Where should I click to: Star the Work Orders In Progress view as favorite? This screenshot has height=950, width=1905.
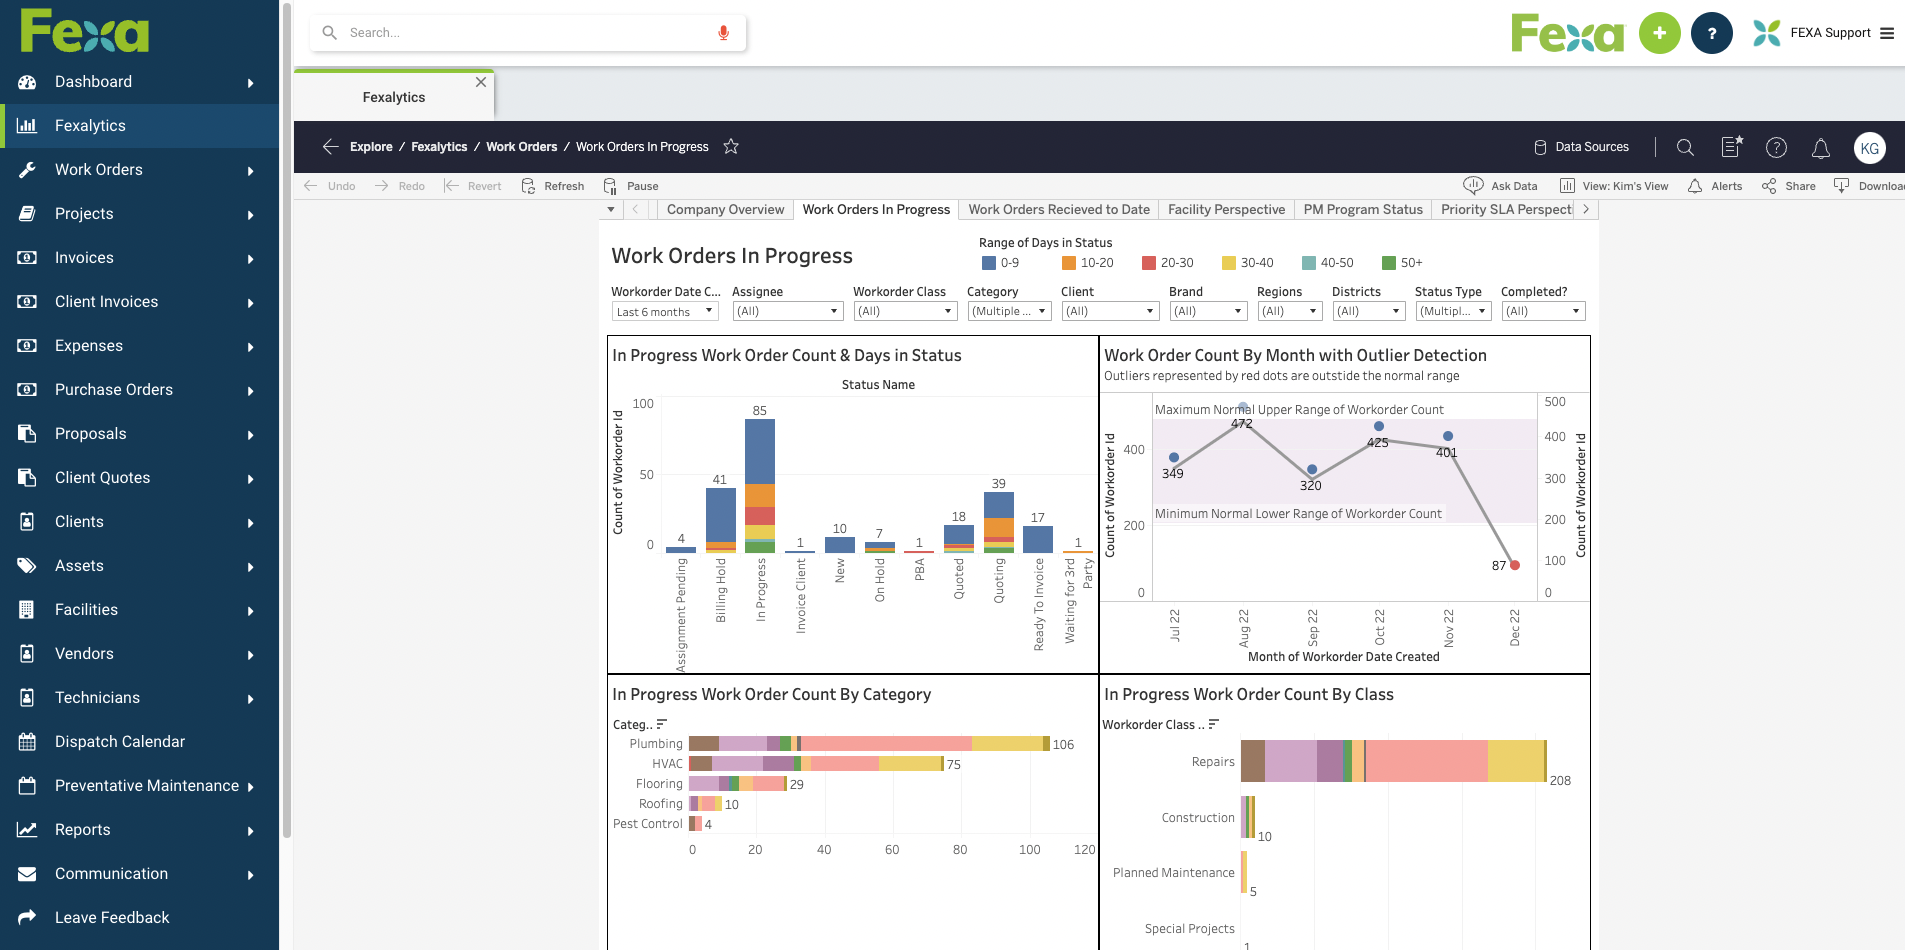click(x=731, y=146)
